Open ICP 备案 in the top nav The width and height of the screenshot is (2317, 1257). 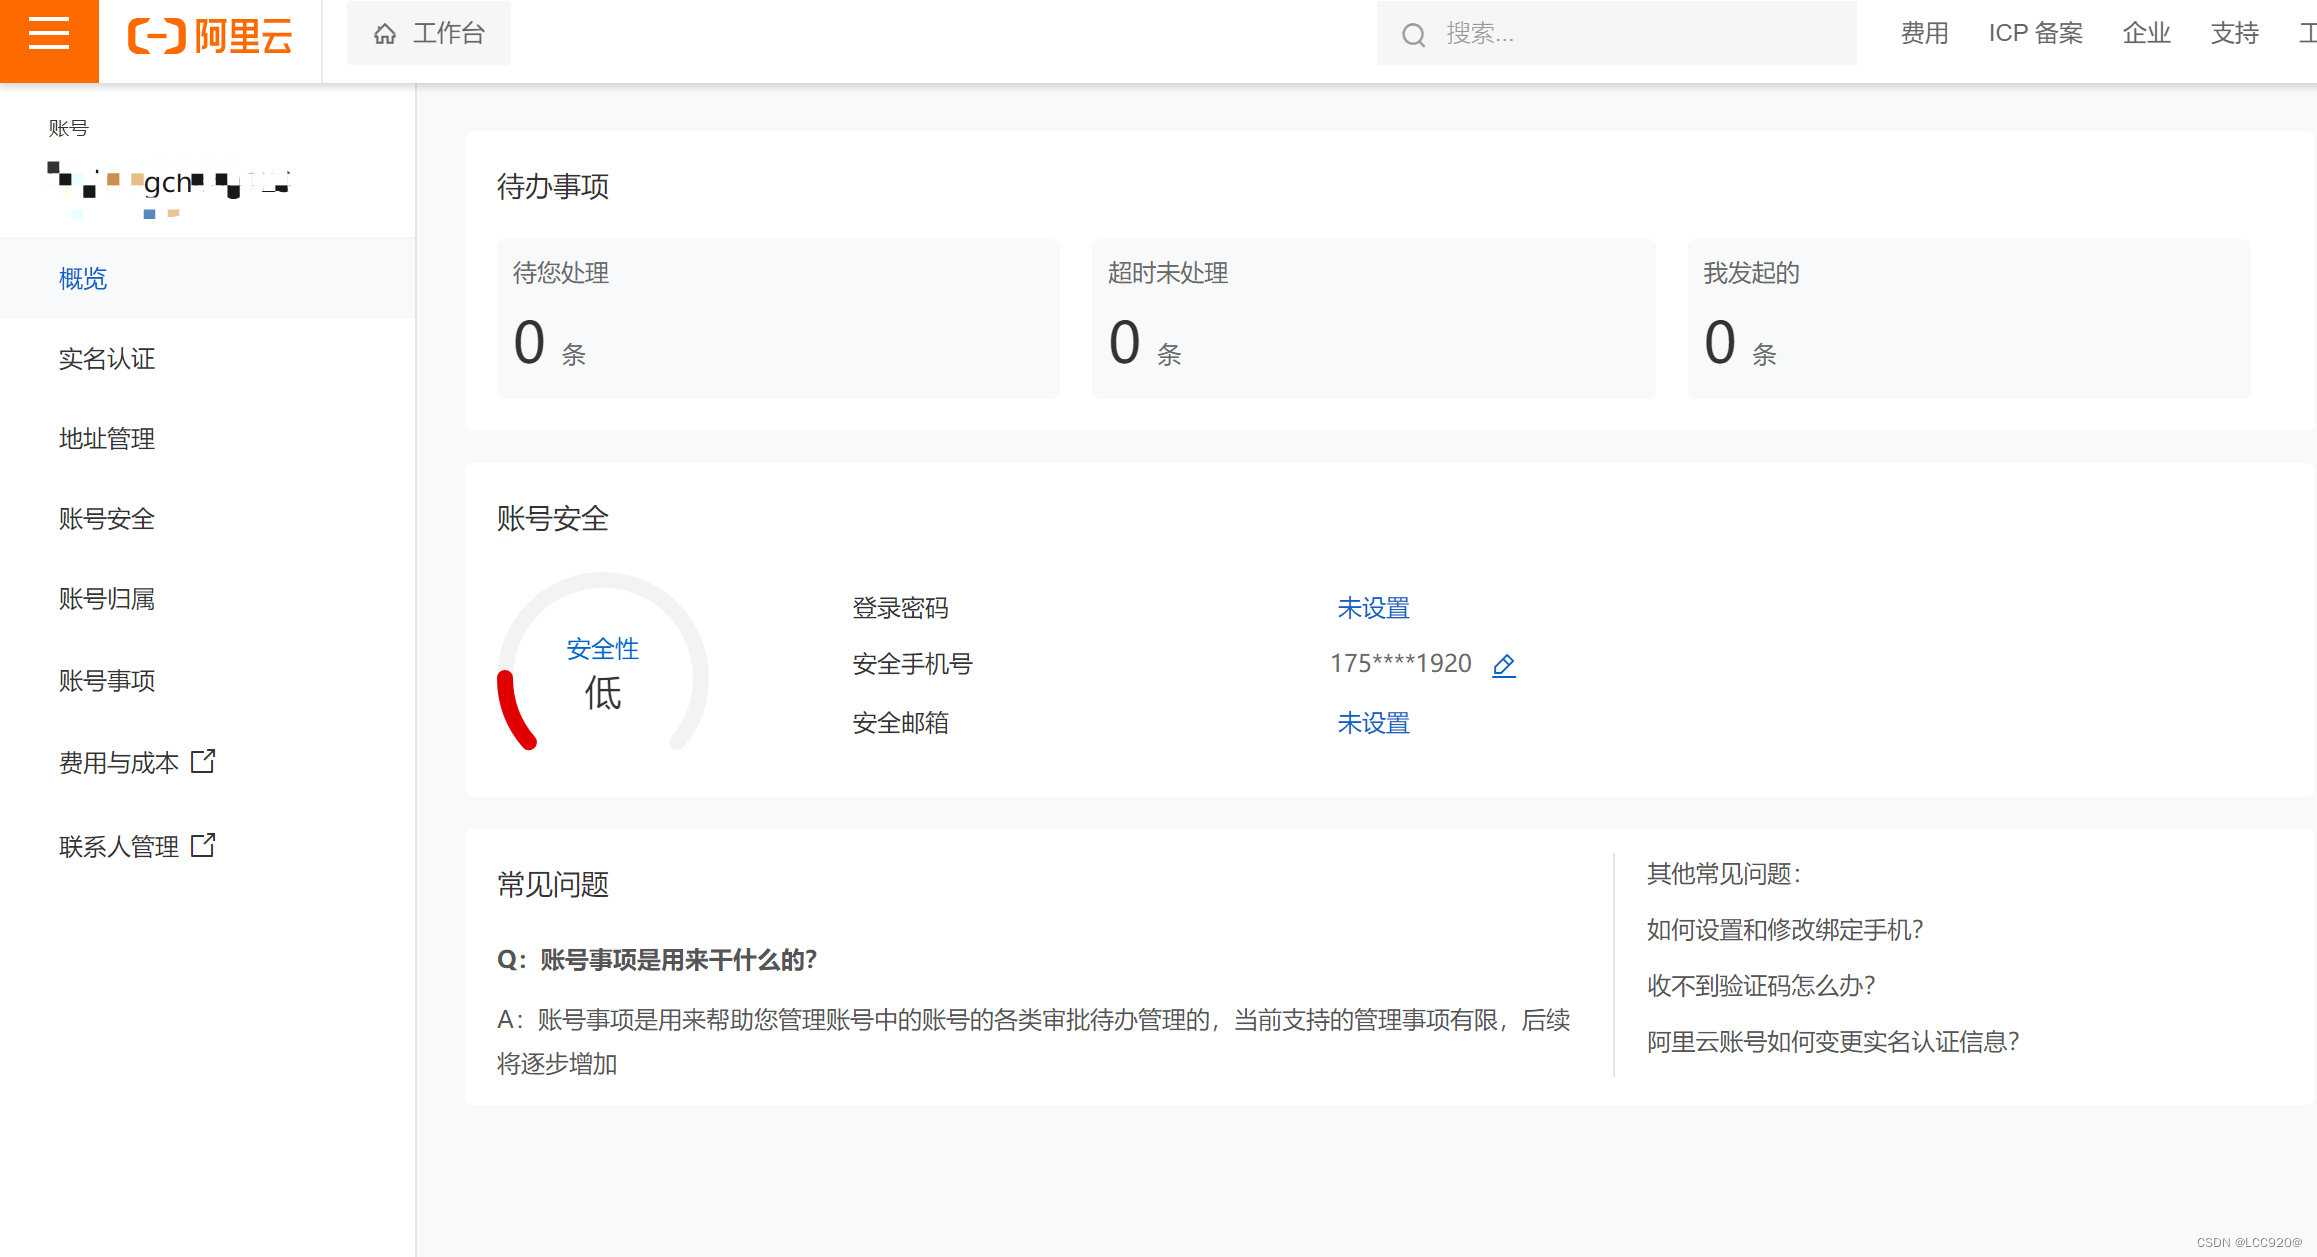click(2035, 34)
